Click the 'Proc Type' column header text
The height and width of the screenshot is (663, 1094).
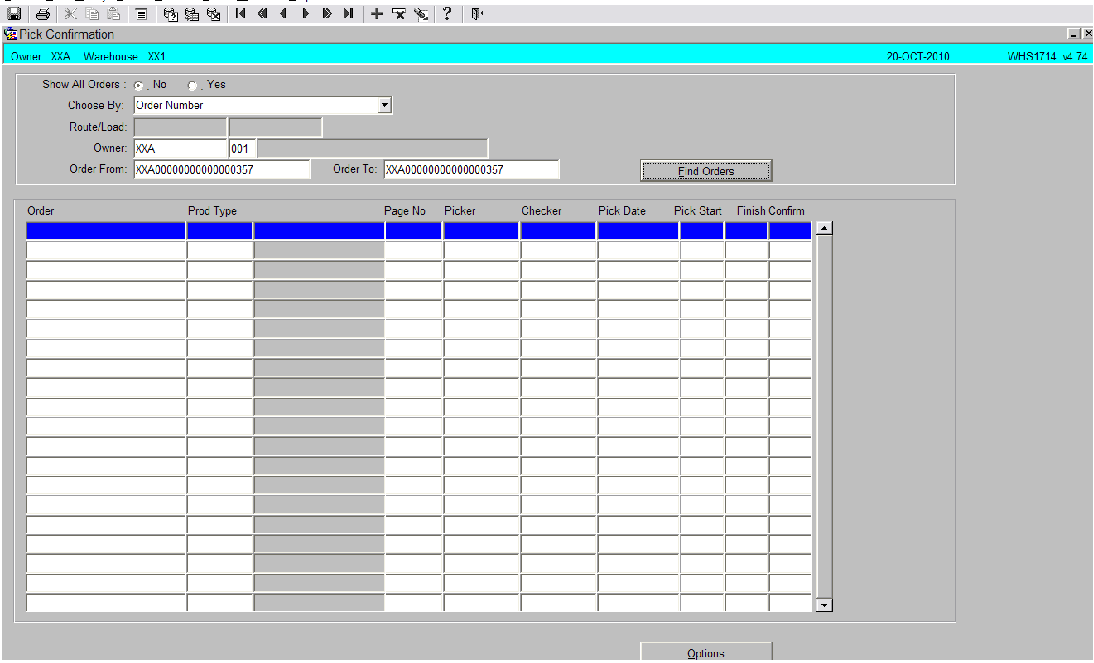pos(212,211)
